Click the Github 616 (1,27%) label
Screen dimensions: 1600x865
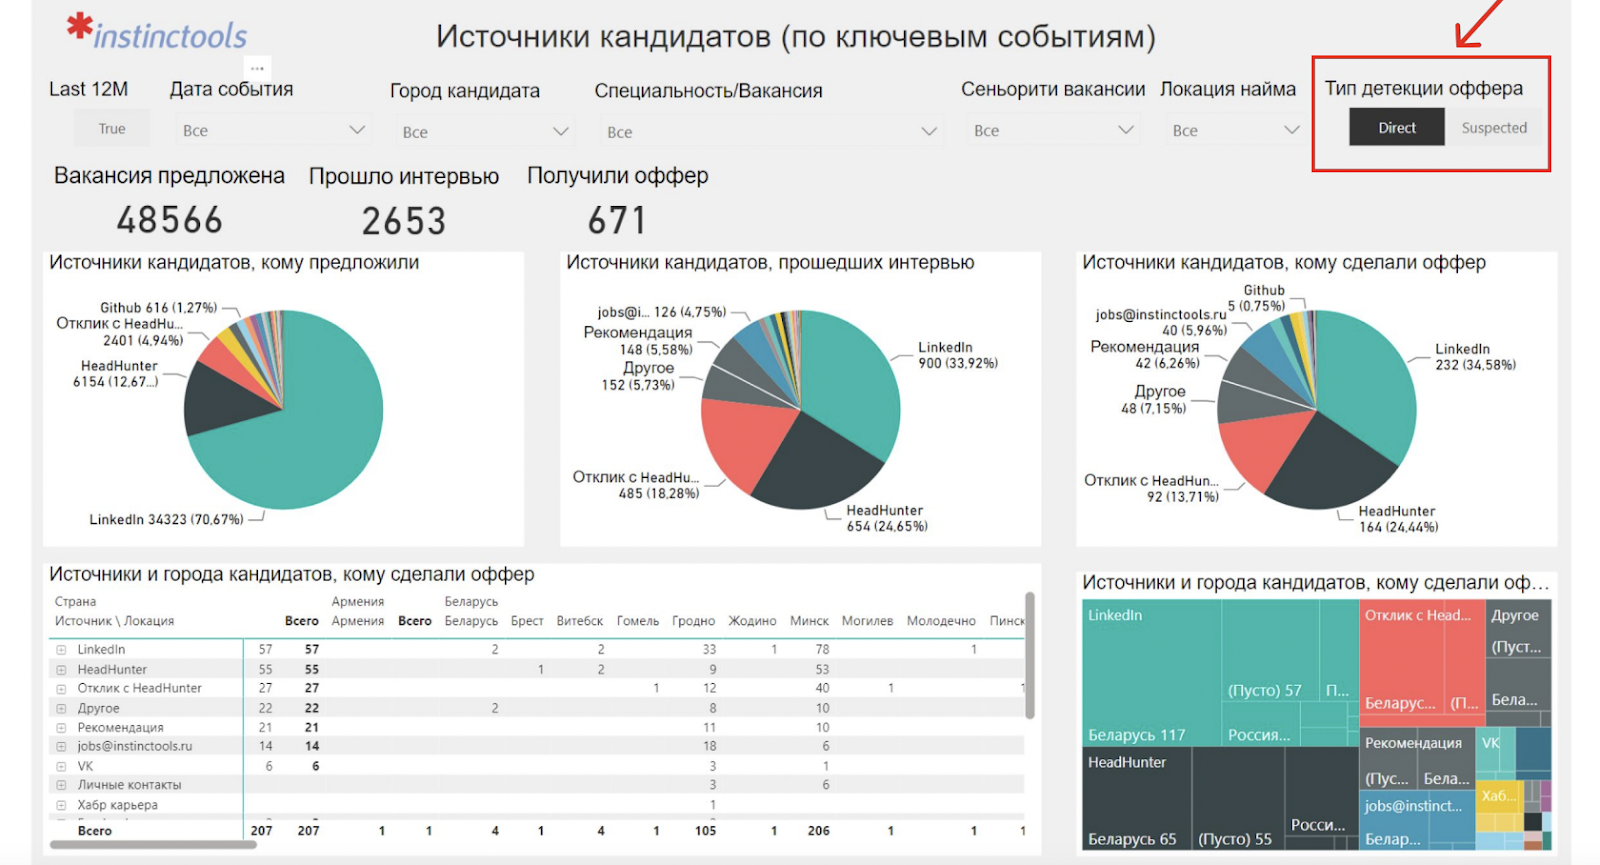click(158, 308)
